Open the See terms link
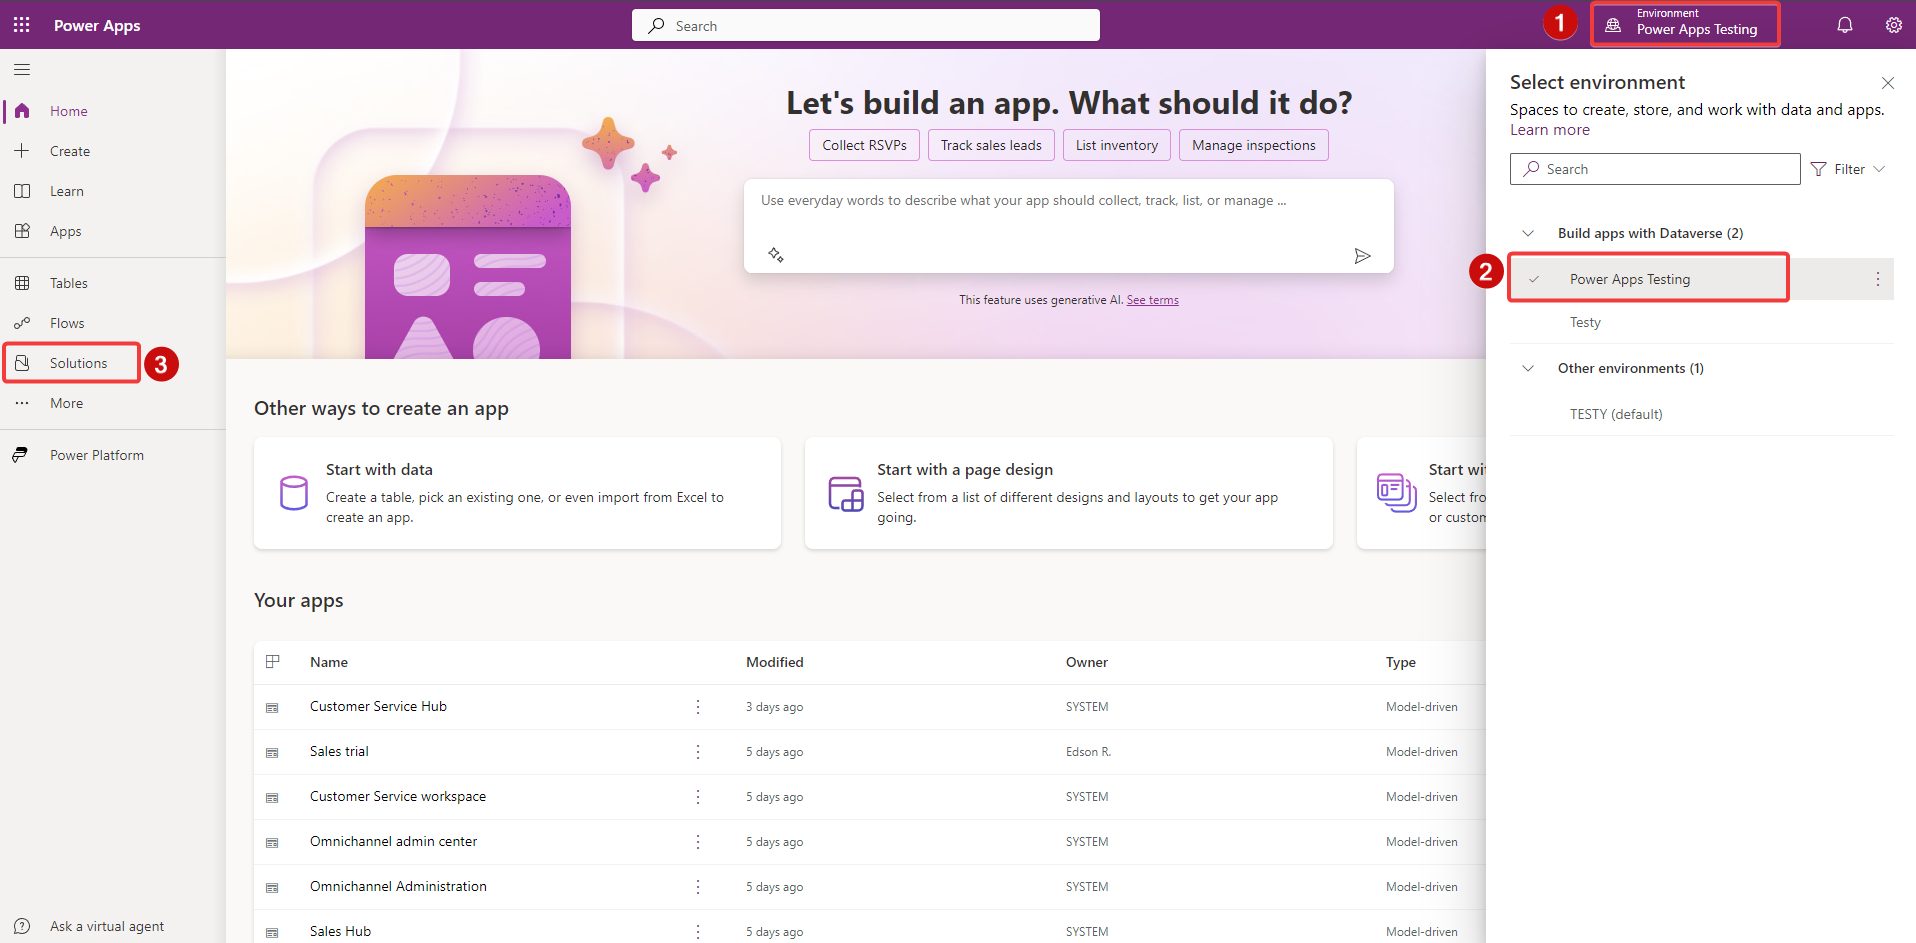The height and width of the screenshot is (943, 1916). [1152, 300]
